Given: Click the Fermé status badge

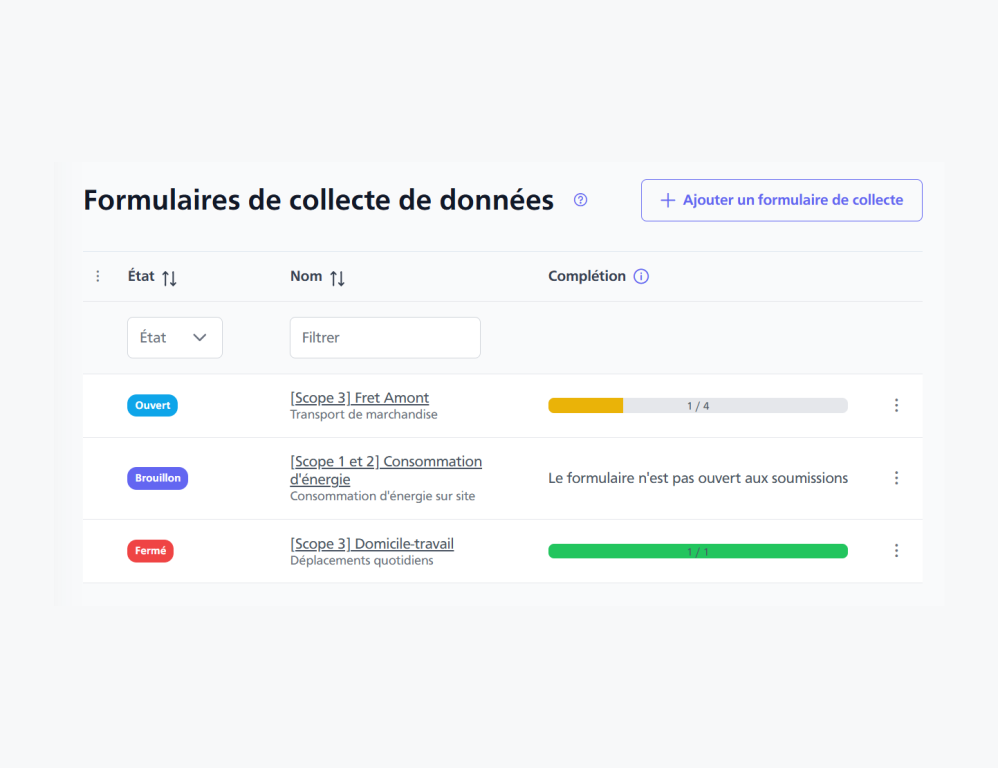Looking at the screenshot, I should click(150, 550).
